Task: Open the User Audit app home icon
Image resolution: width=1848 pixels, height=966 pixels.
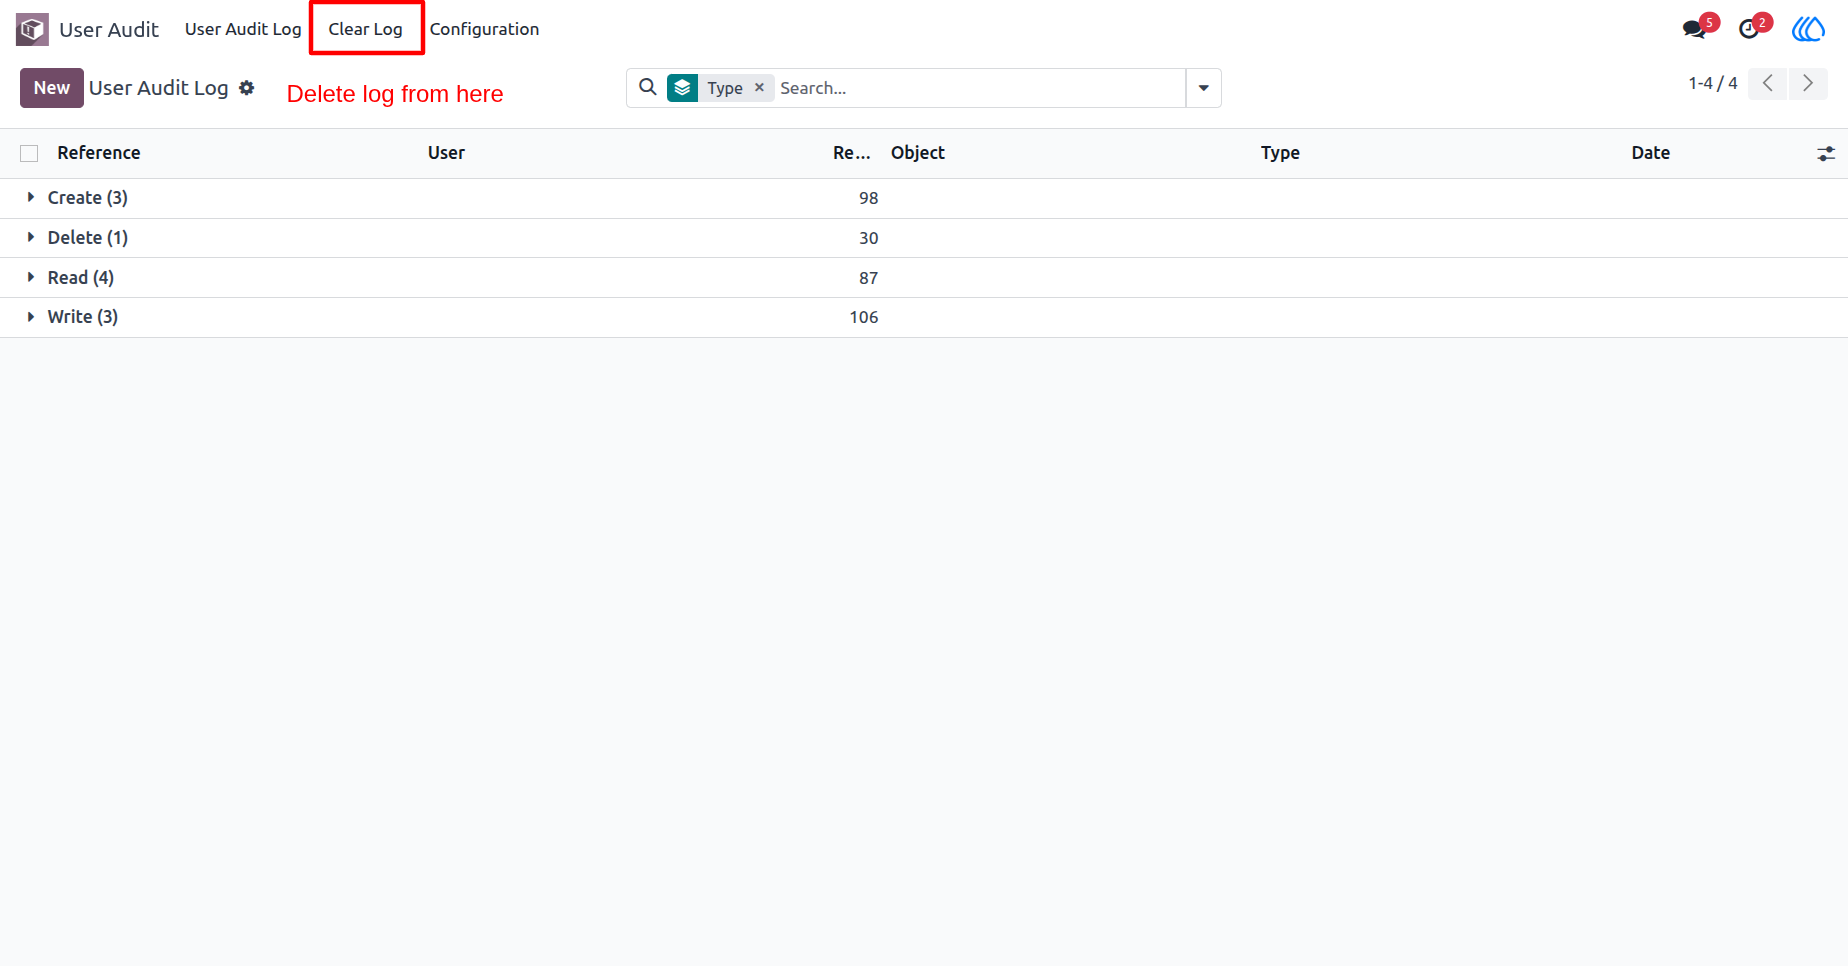Action: coord(32,29)
